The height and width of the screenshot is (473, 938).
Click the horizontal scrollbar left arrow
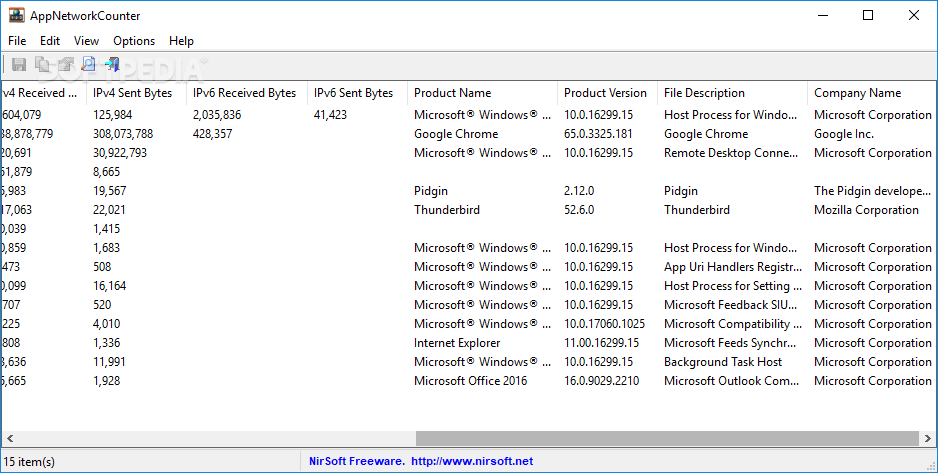(10, 438)
